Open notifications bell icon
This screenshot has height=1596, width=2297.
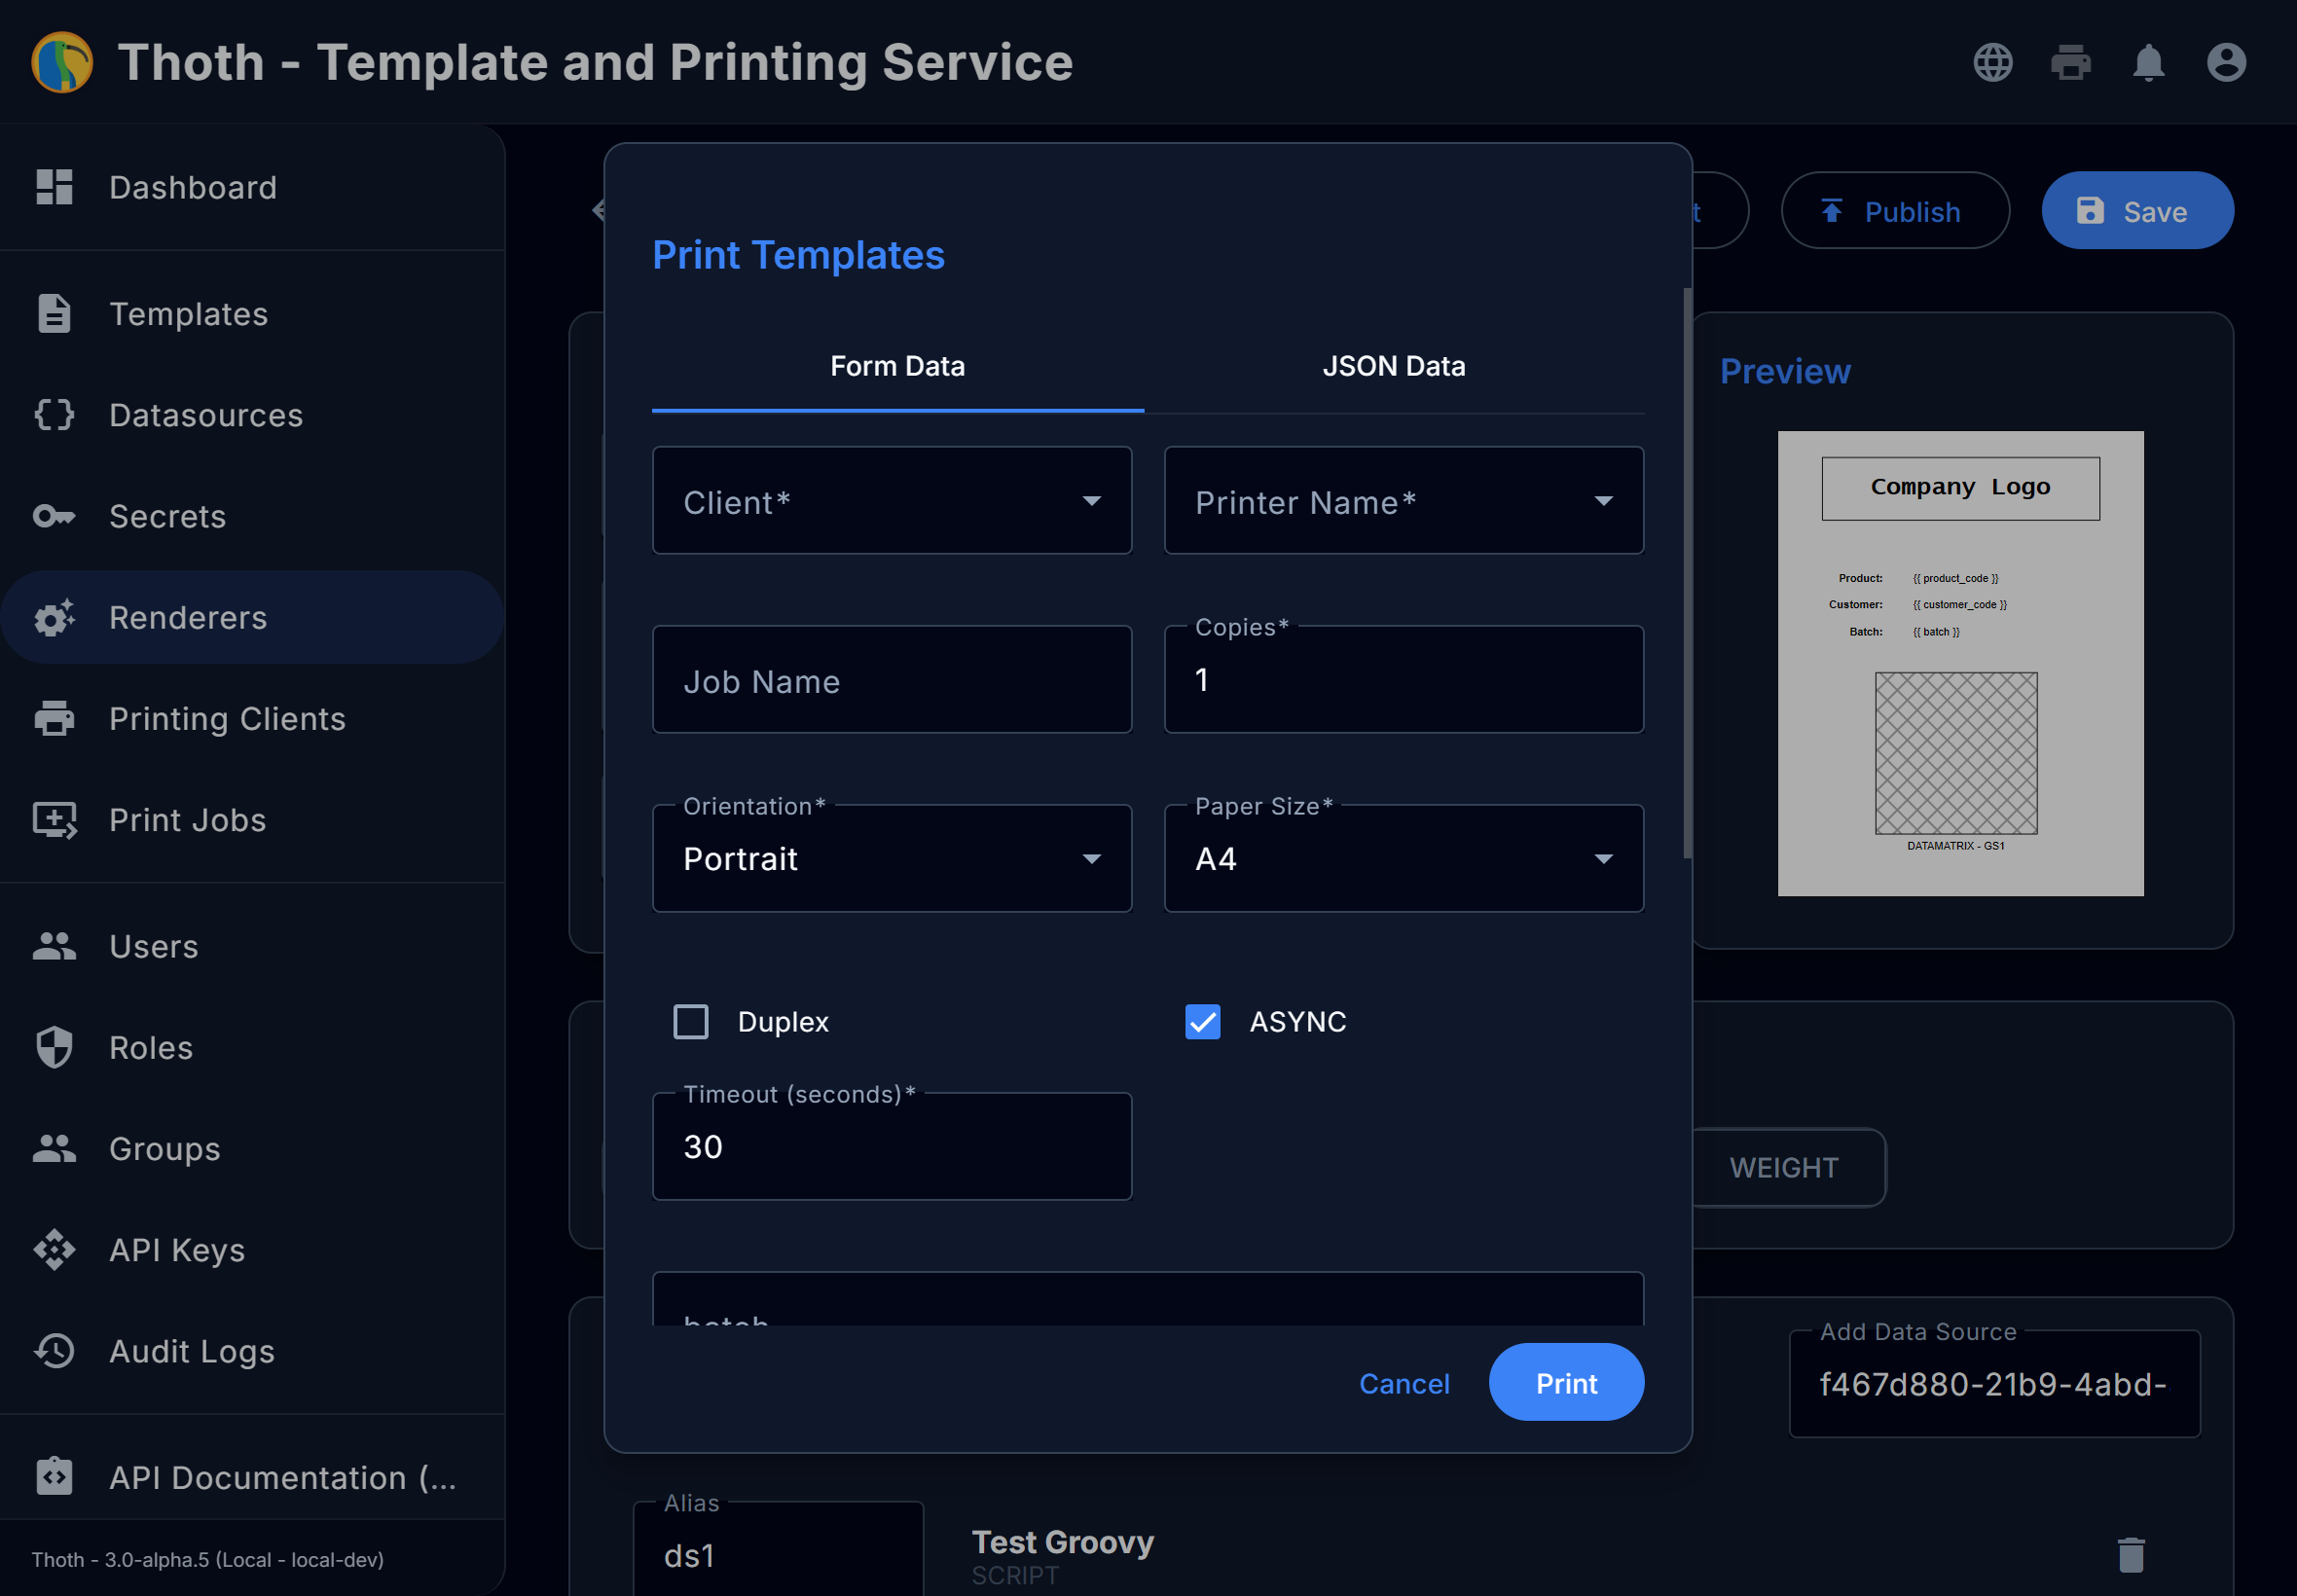coord(2148,62)
